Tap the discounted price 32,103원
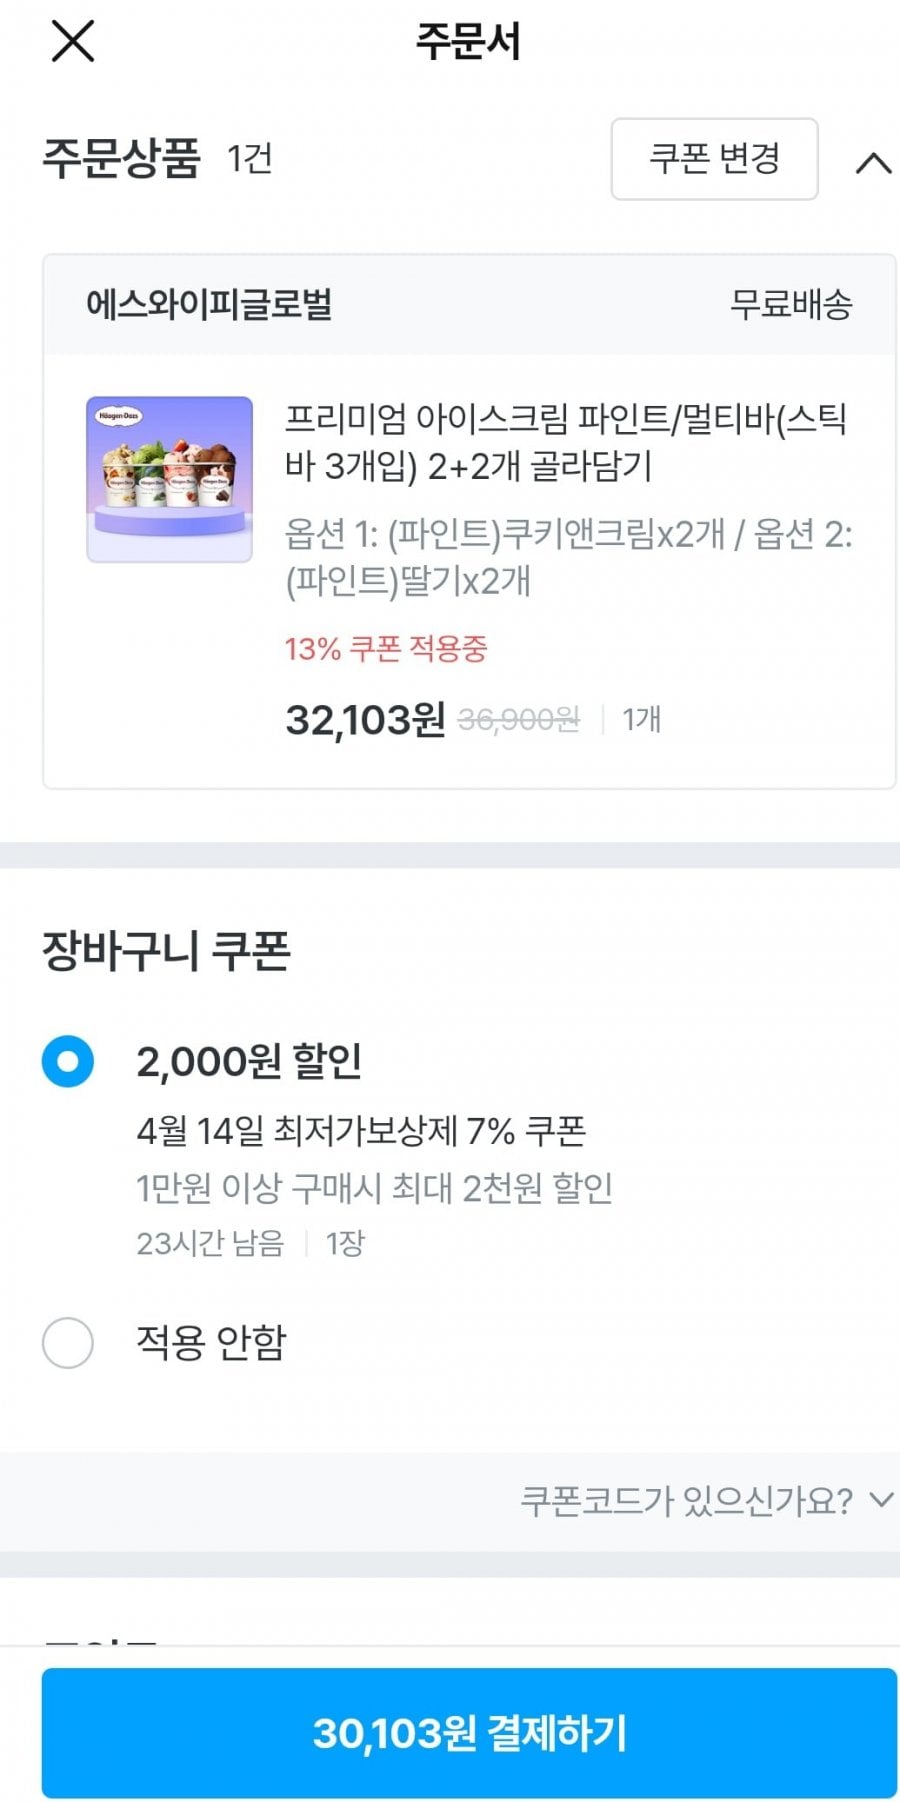The image size is (900, 1802). point(365,719)
